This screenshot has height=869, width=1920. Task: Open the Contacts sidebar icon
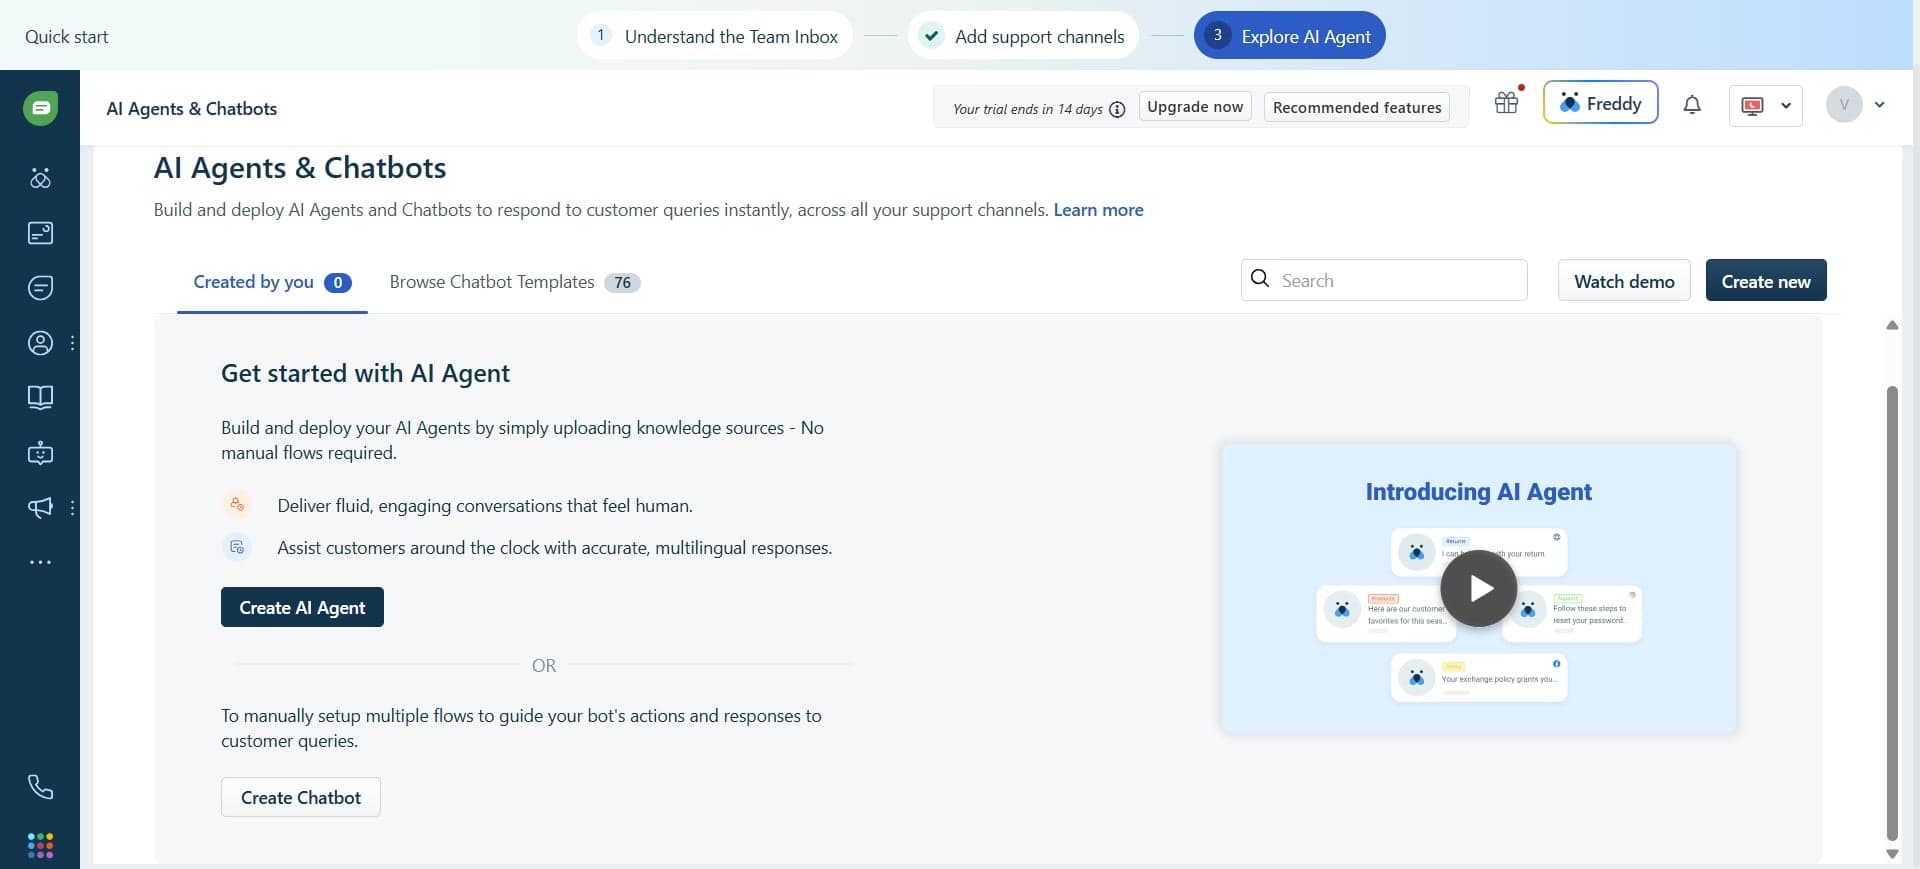pyautogui.click(x=40, y=343)
